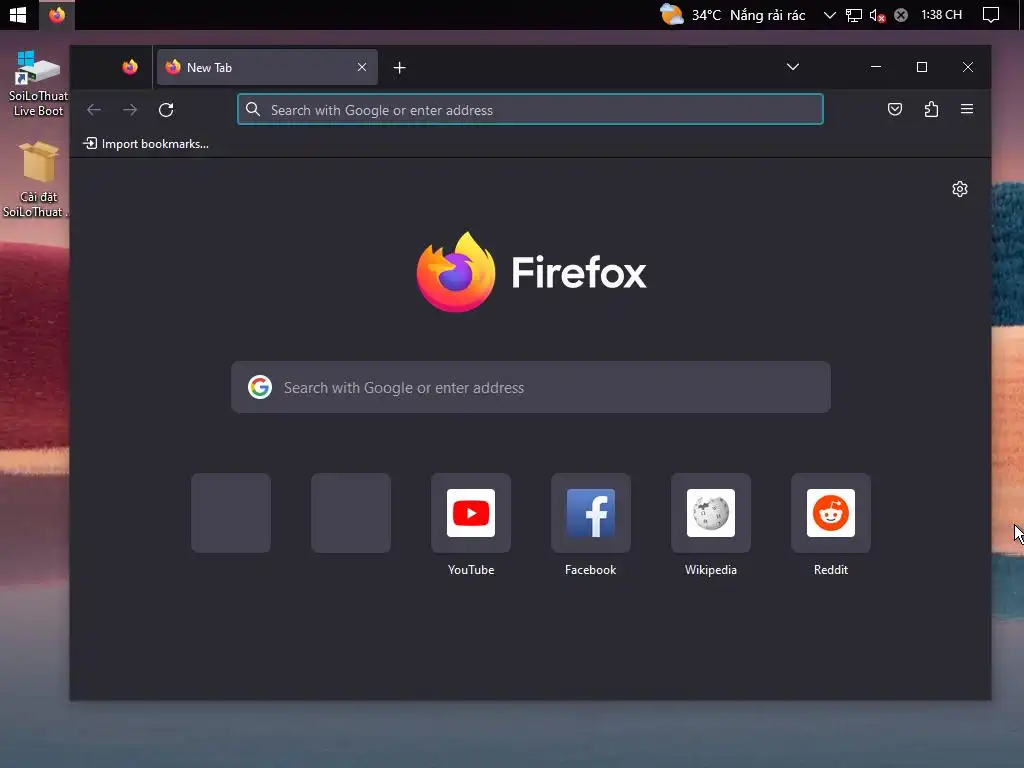The width and height of the screenshot is (1024, 768).
Task: Click the Wikipedia label text
Action: 711,569
